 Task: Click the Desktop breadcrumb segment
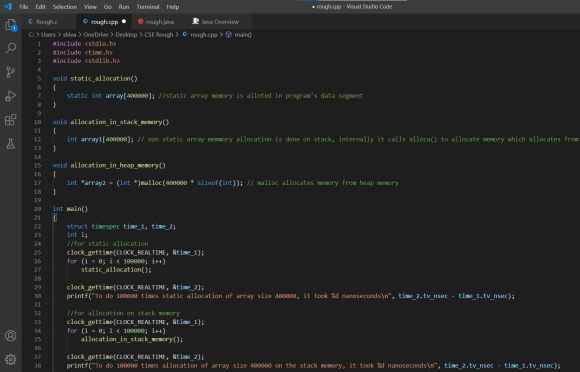[126, 34]
